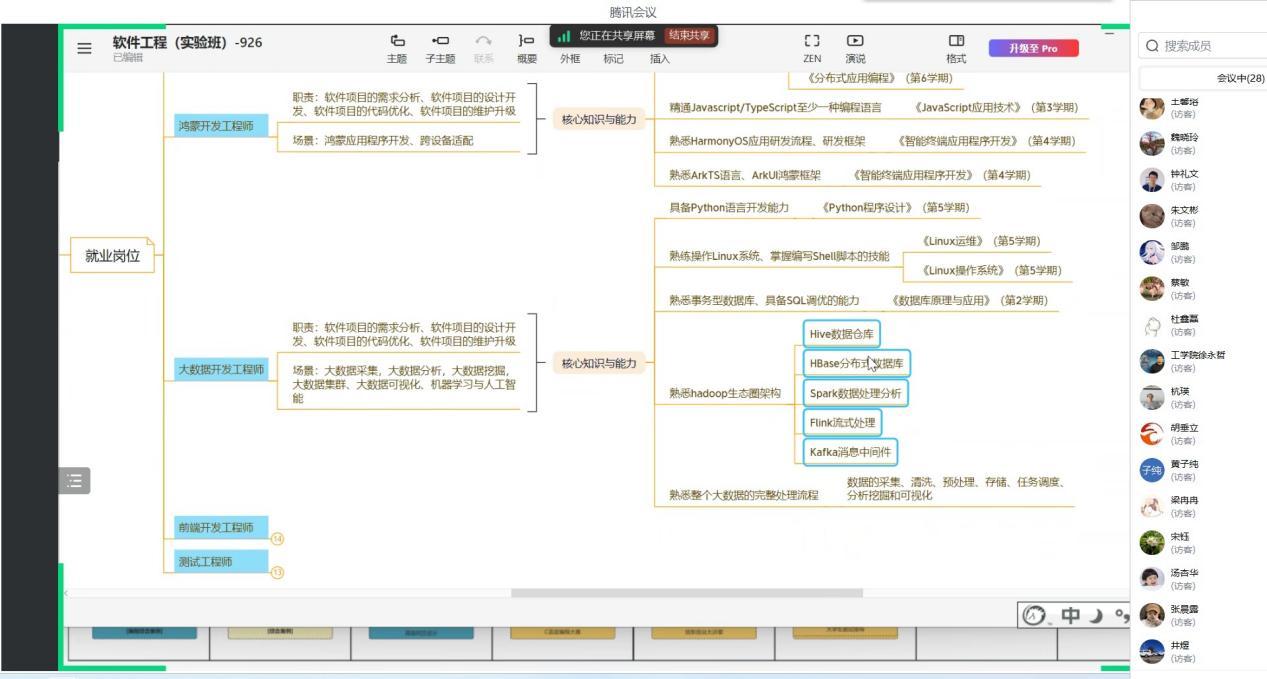Click the 搜索成员 member search field

point(1200,46)
